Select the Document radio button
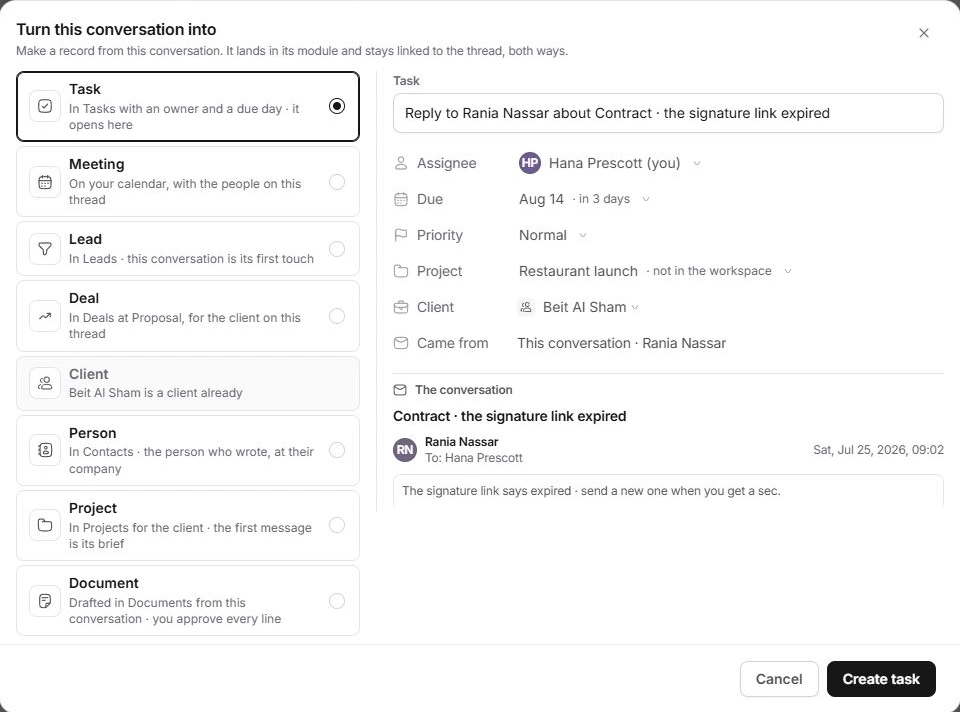960x712 pixels. click(337, 601)
